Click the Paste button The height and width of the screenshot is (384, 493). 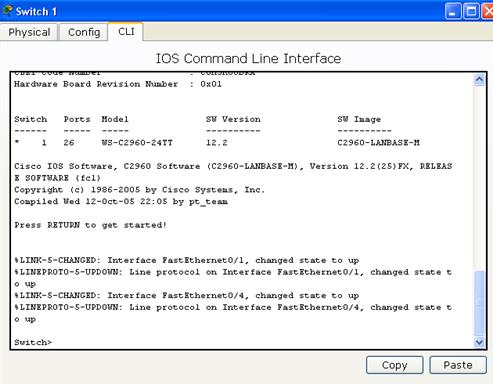(458, 365)
